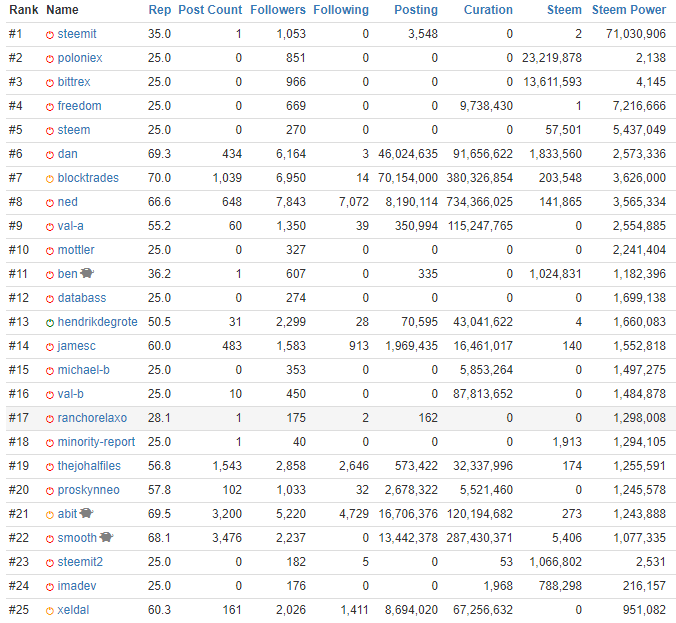Open the proskynneo account link
Screen dimensions: 676x623
point(88,490)
